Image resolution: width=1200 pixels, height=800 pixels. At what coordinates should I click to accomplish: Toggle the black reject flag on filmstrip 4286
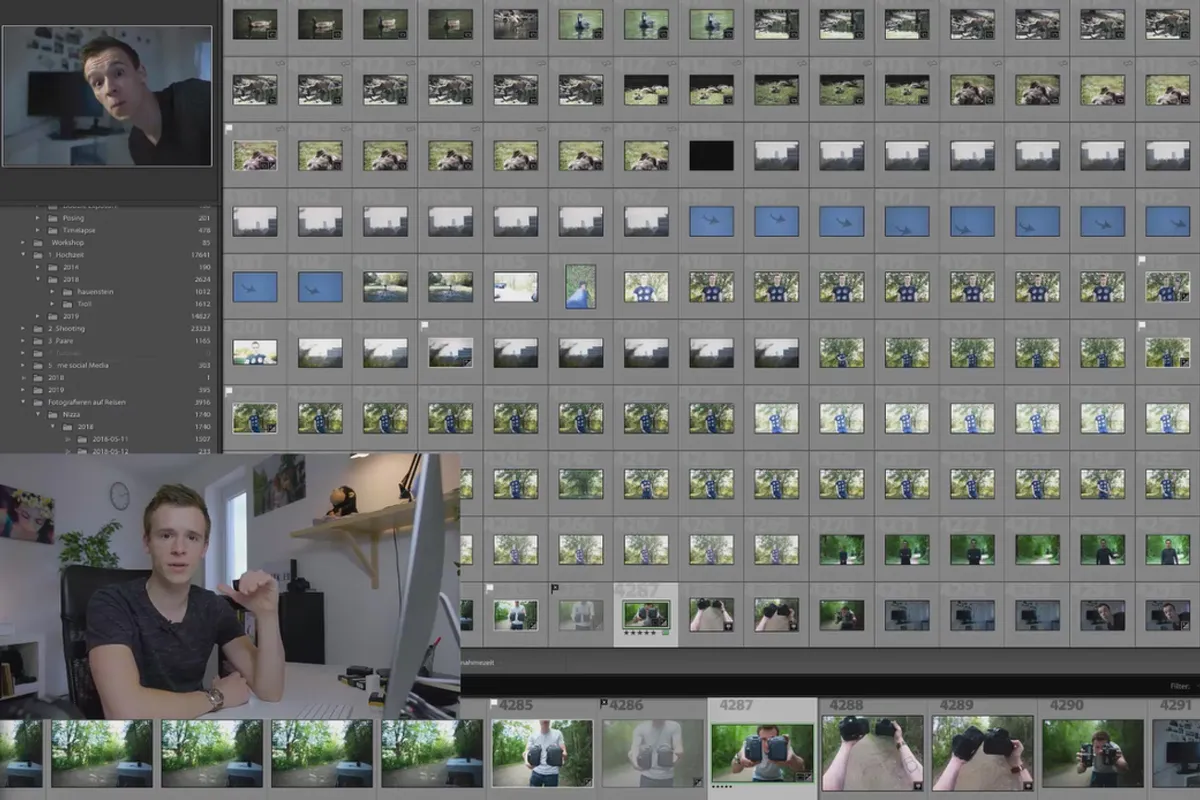click(604, 703)
